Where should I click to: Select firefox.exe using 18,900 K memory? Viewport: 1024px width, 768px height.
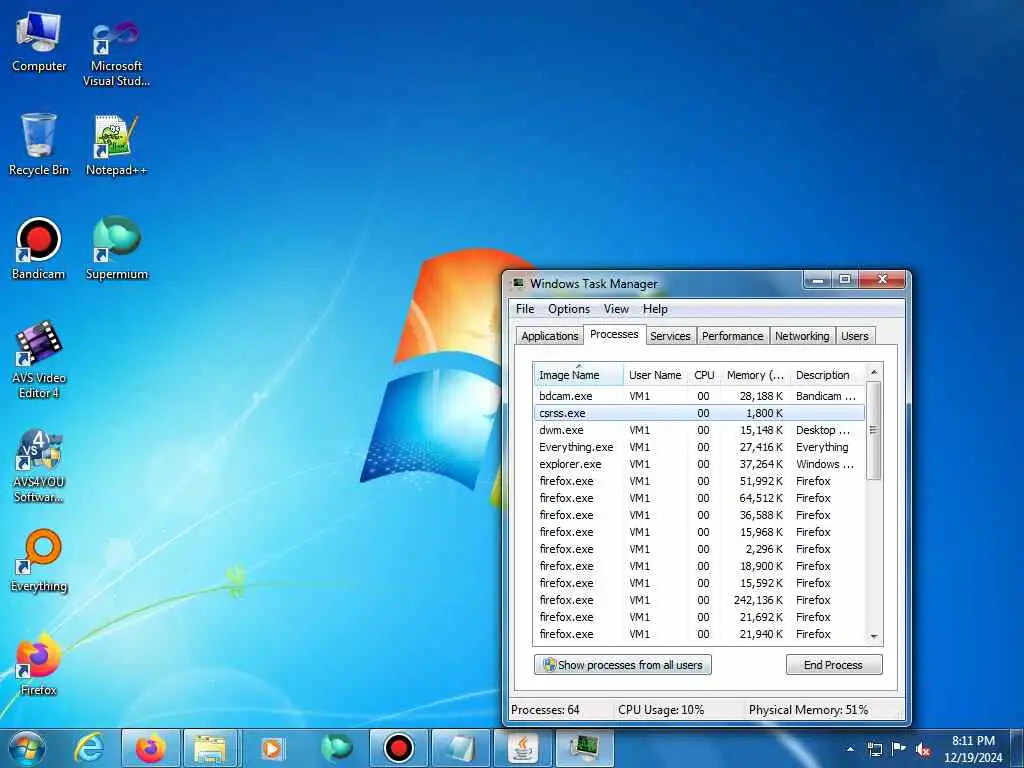699,566
